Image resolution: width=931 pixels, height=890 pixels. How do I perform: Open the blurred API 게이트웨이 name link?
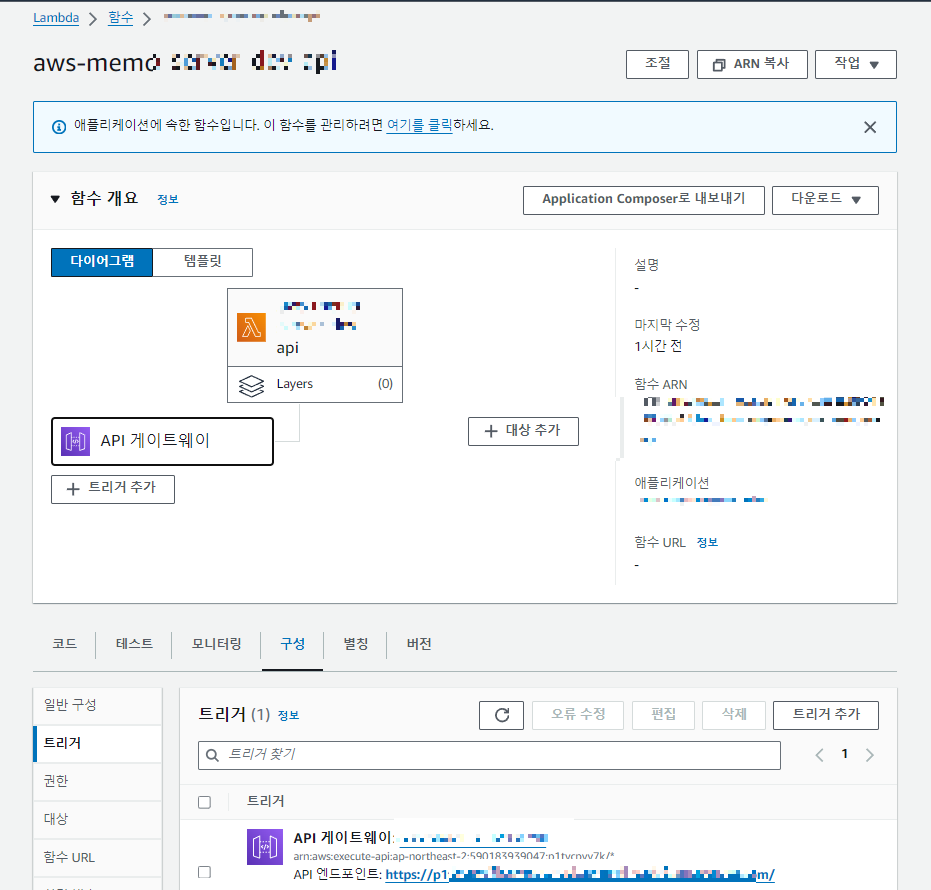click(x=475, y=838)
